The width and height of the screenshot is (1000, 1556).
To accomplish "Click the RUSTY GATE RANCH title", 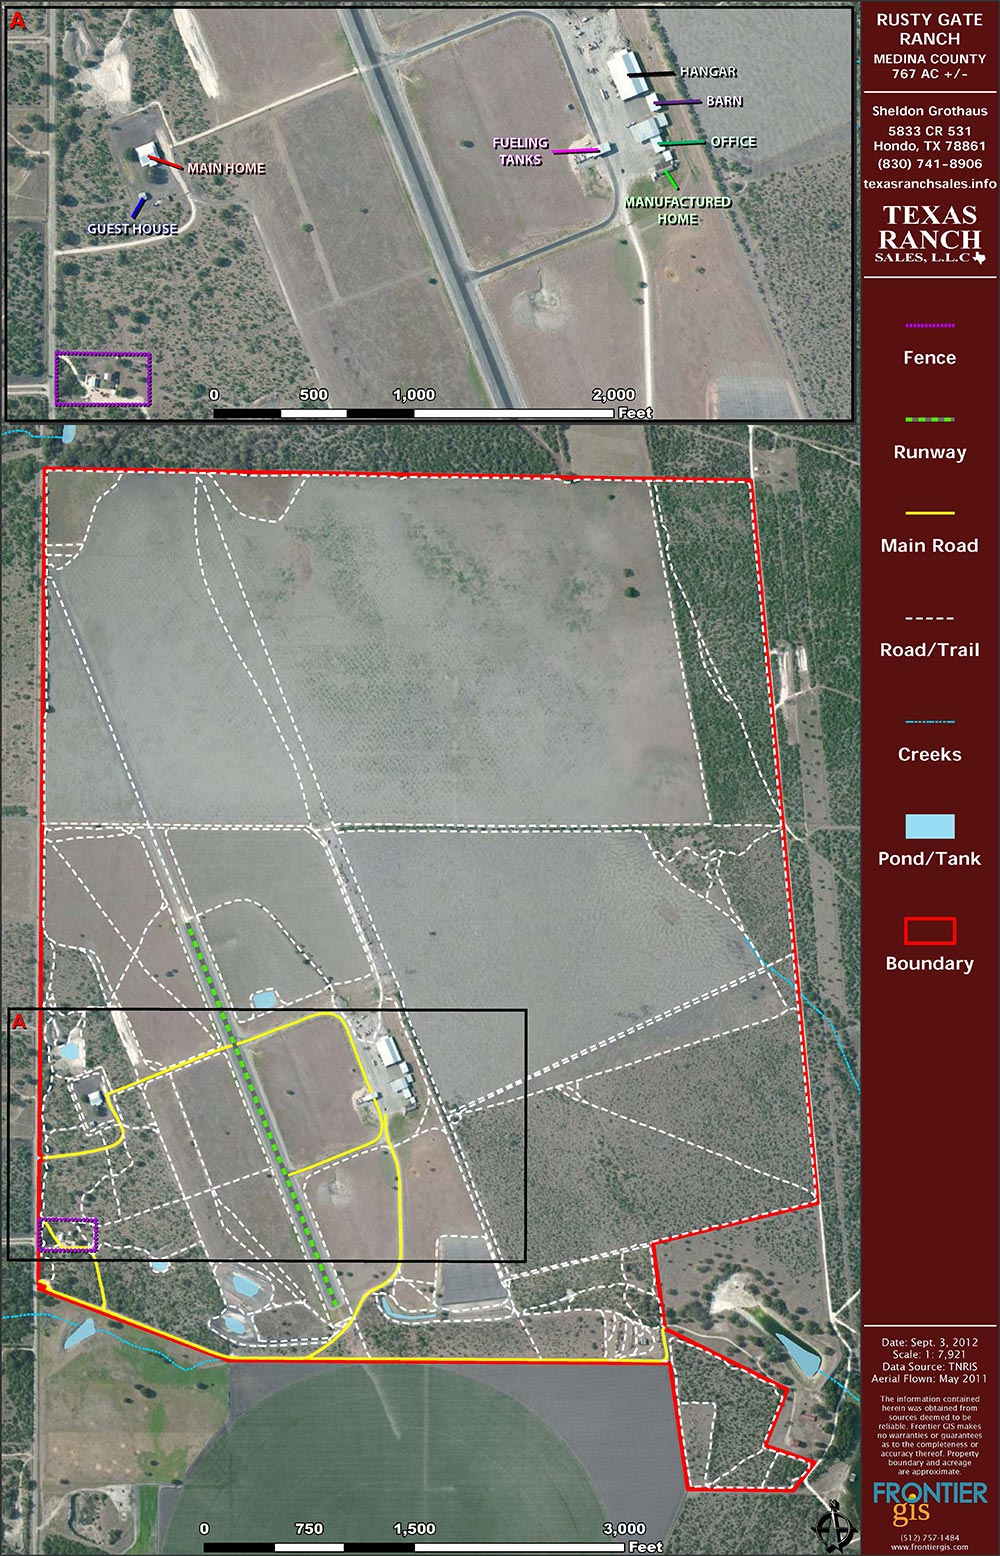I will point(930,29).
